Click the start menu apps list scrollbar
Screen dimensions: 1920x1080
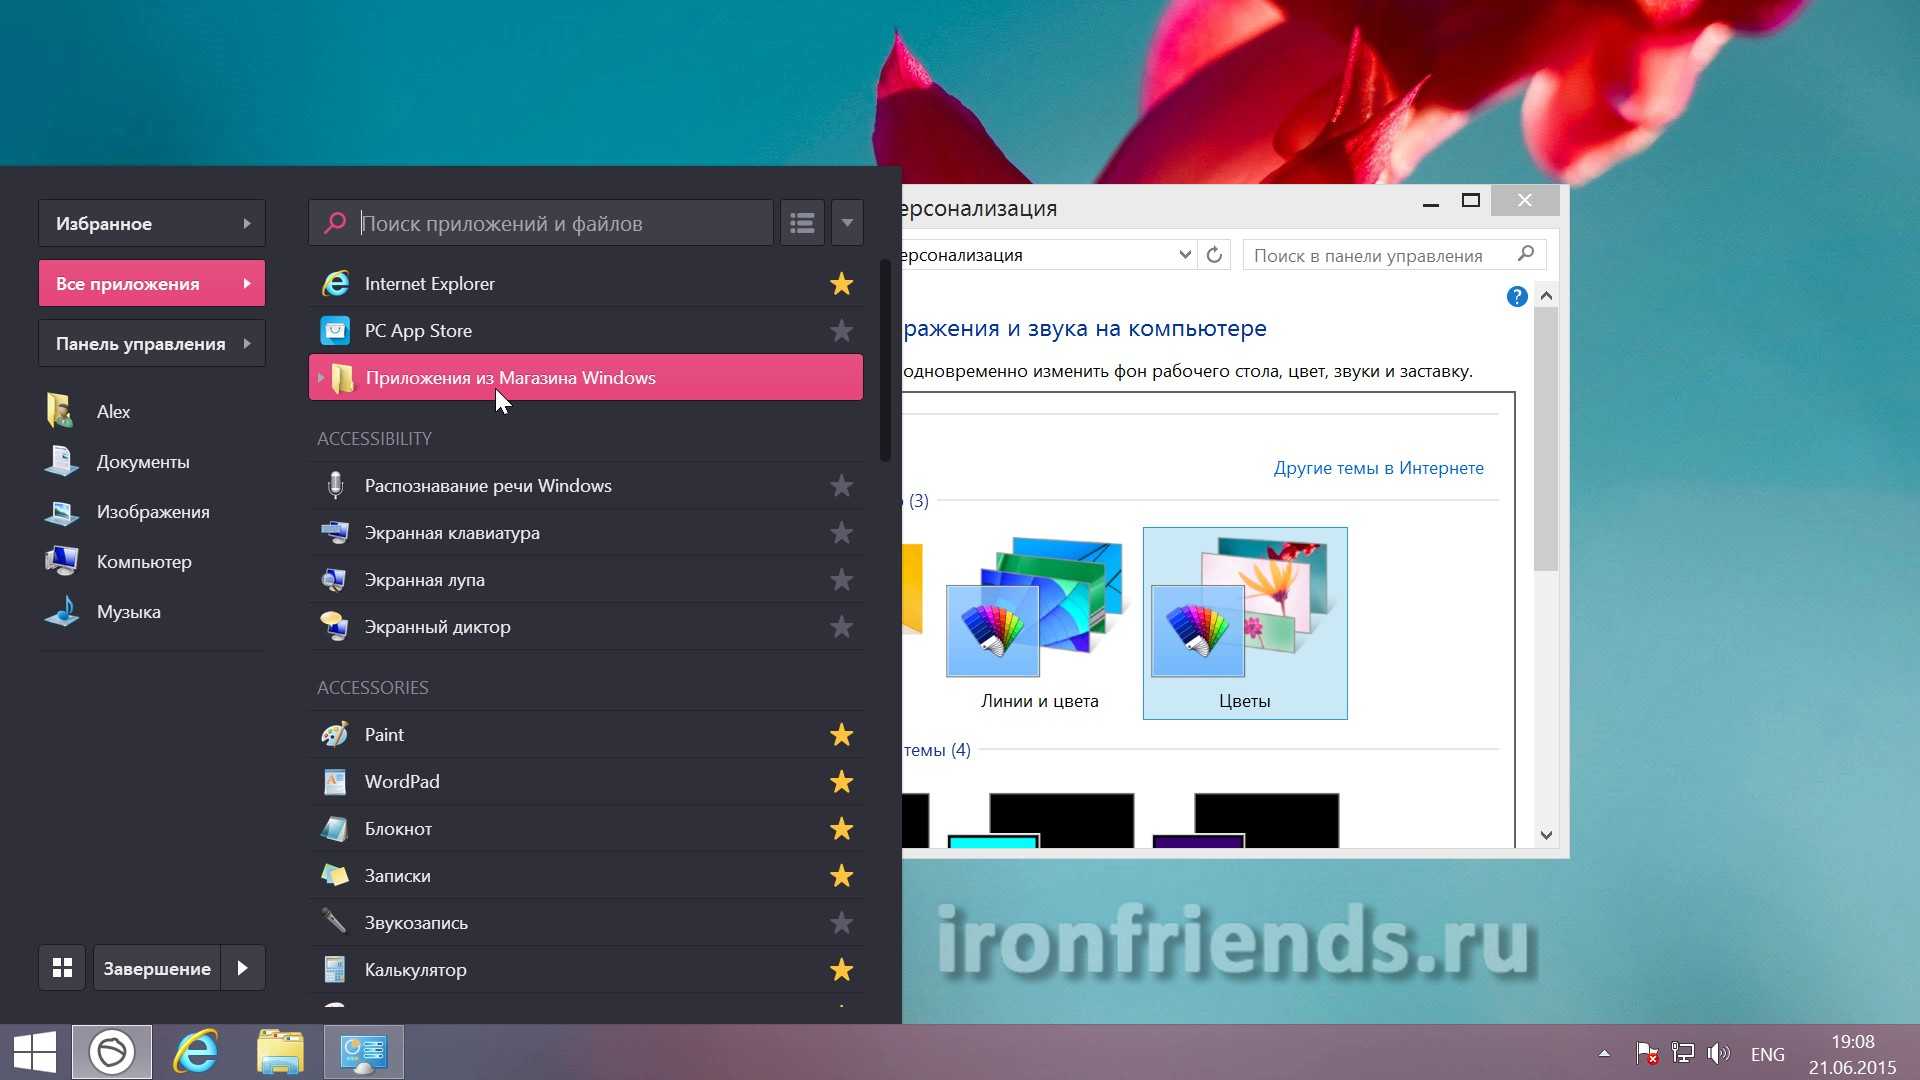pos(885,361)
